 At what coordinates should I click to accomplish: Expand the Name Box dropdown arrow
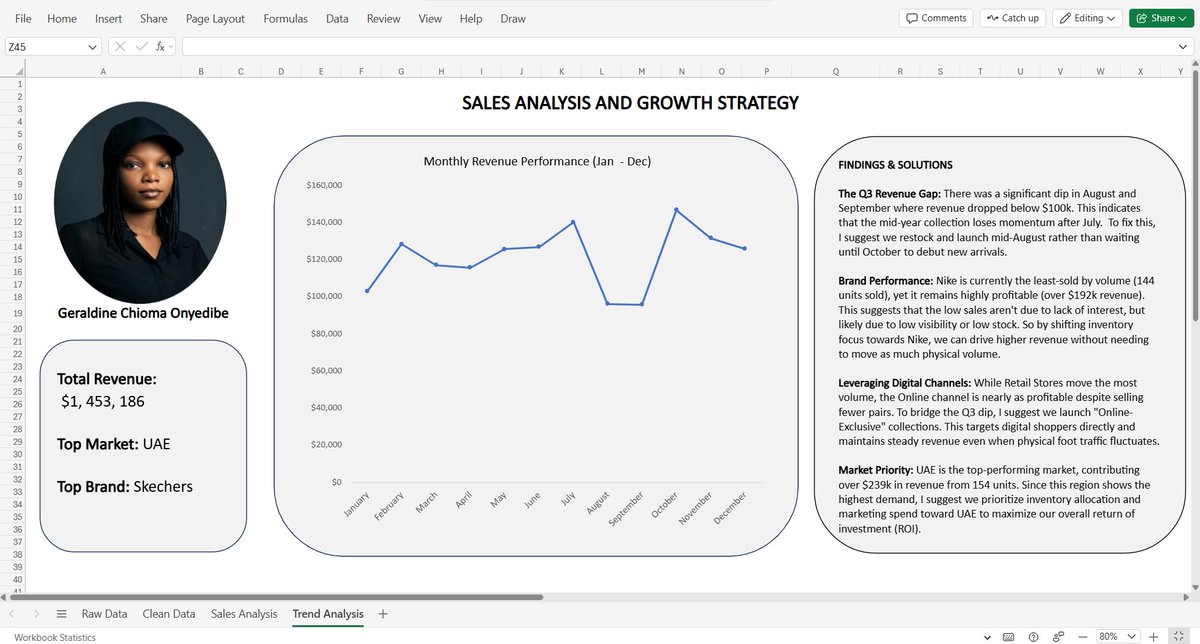tap(93, 46)
